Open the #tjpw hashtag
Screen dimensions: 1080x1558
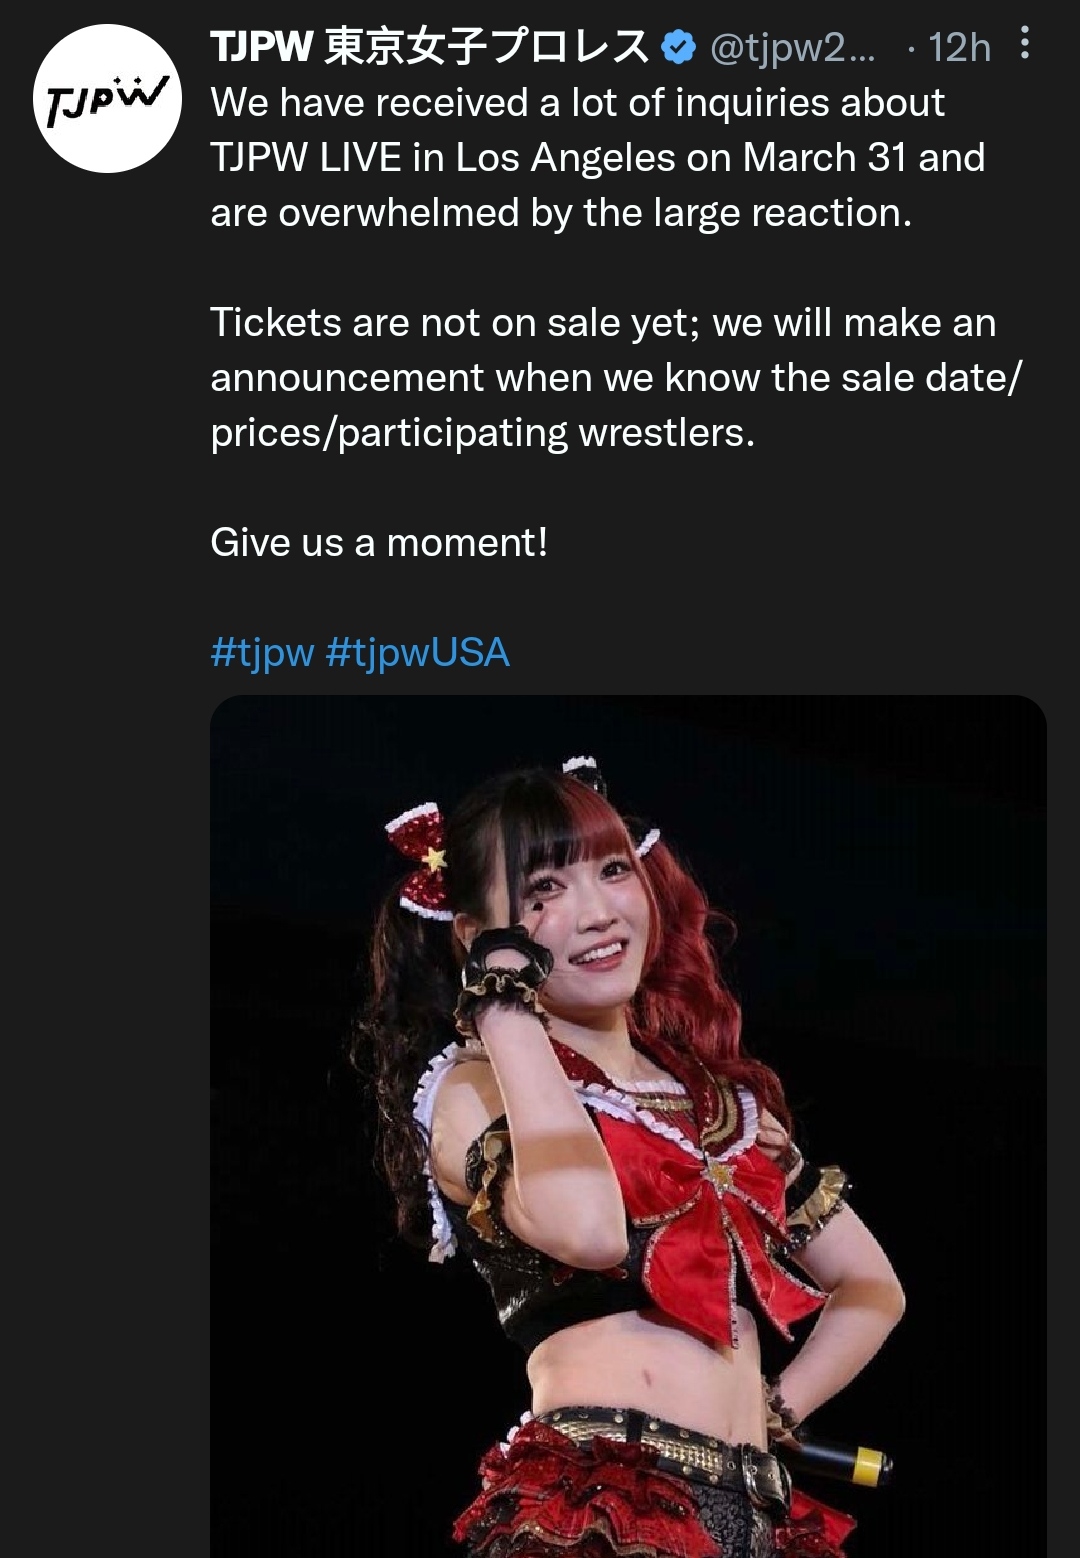coord(262,652)
